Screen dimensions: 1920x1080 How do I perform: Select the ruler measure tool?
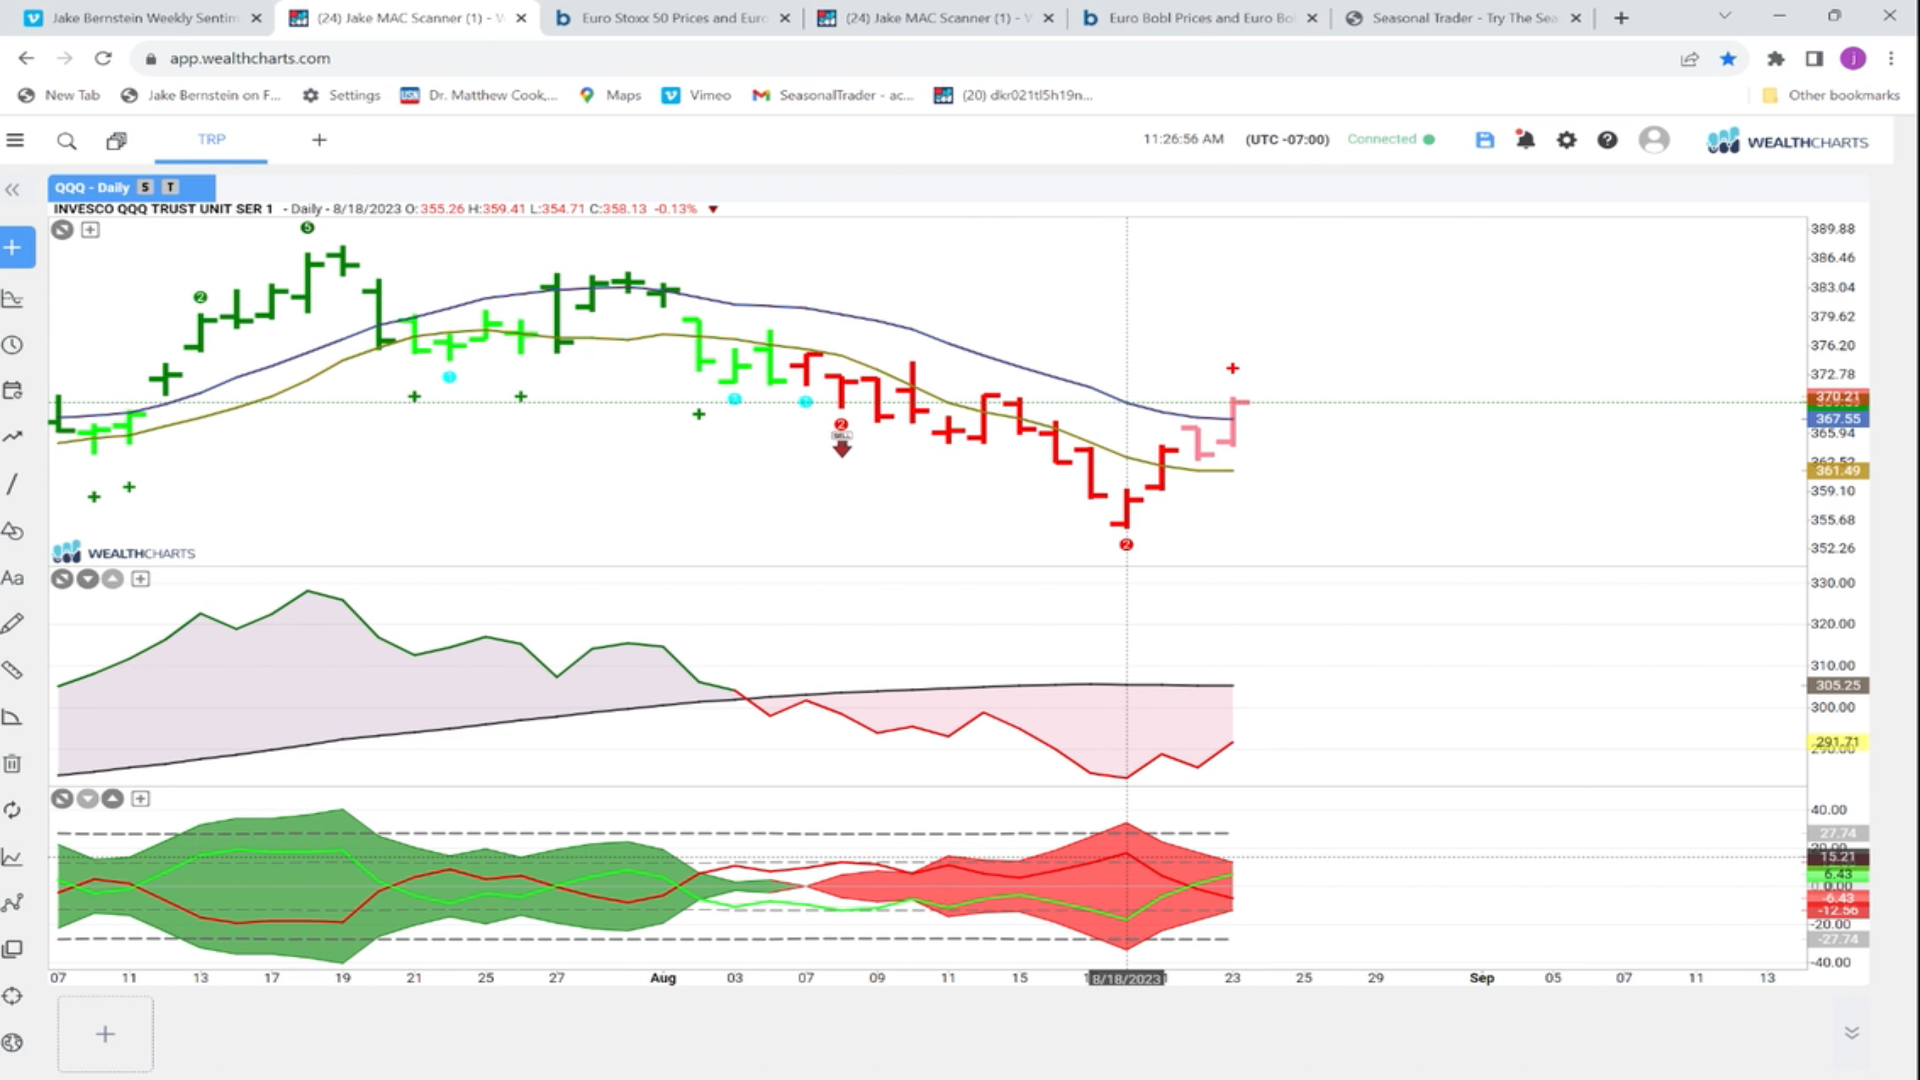(12, 670)
